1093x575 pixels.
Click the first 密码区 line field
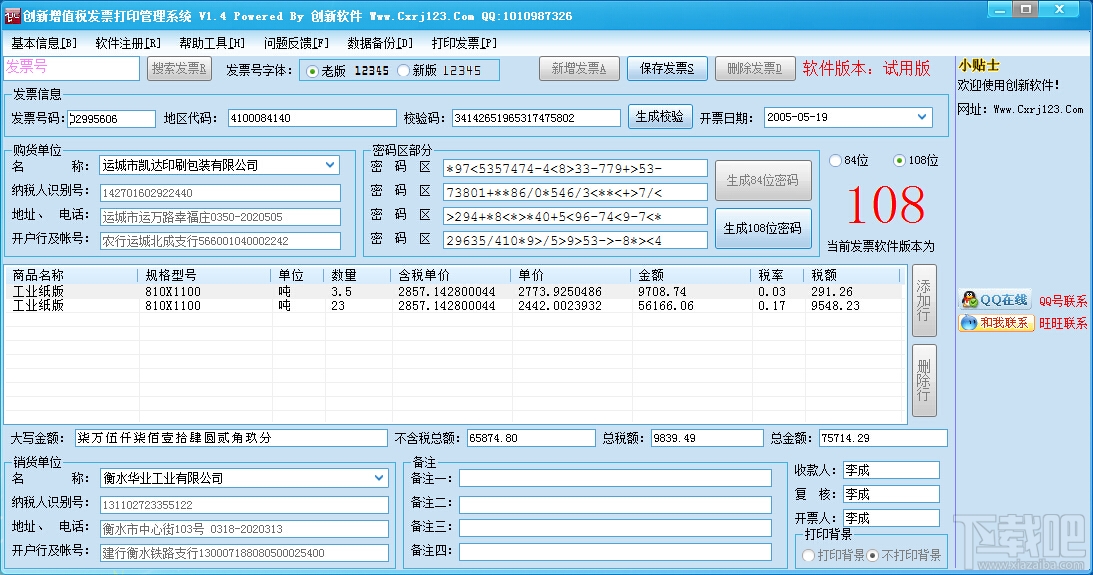tap(575, 169)
